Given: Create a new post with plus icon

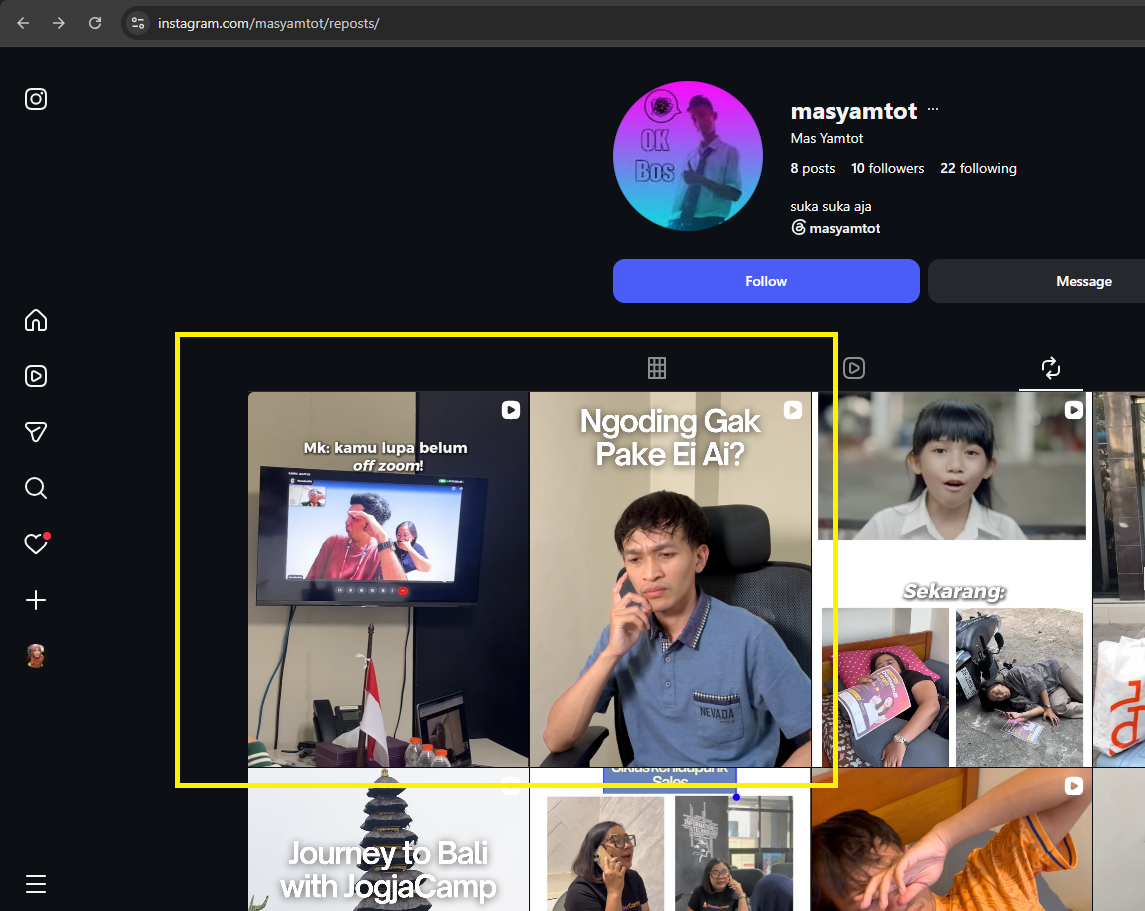Looking at the screenshot, I should pyautogui.click(x=36, y=600).
